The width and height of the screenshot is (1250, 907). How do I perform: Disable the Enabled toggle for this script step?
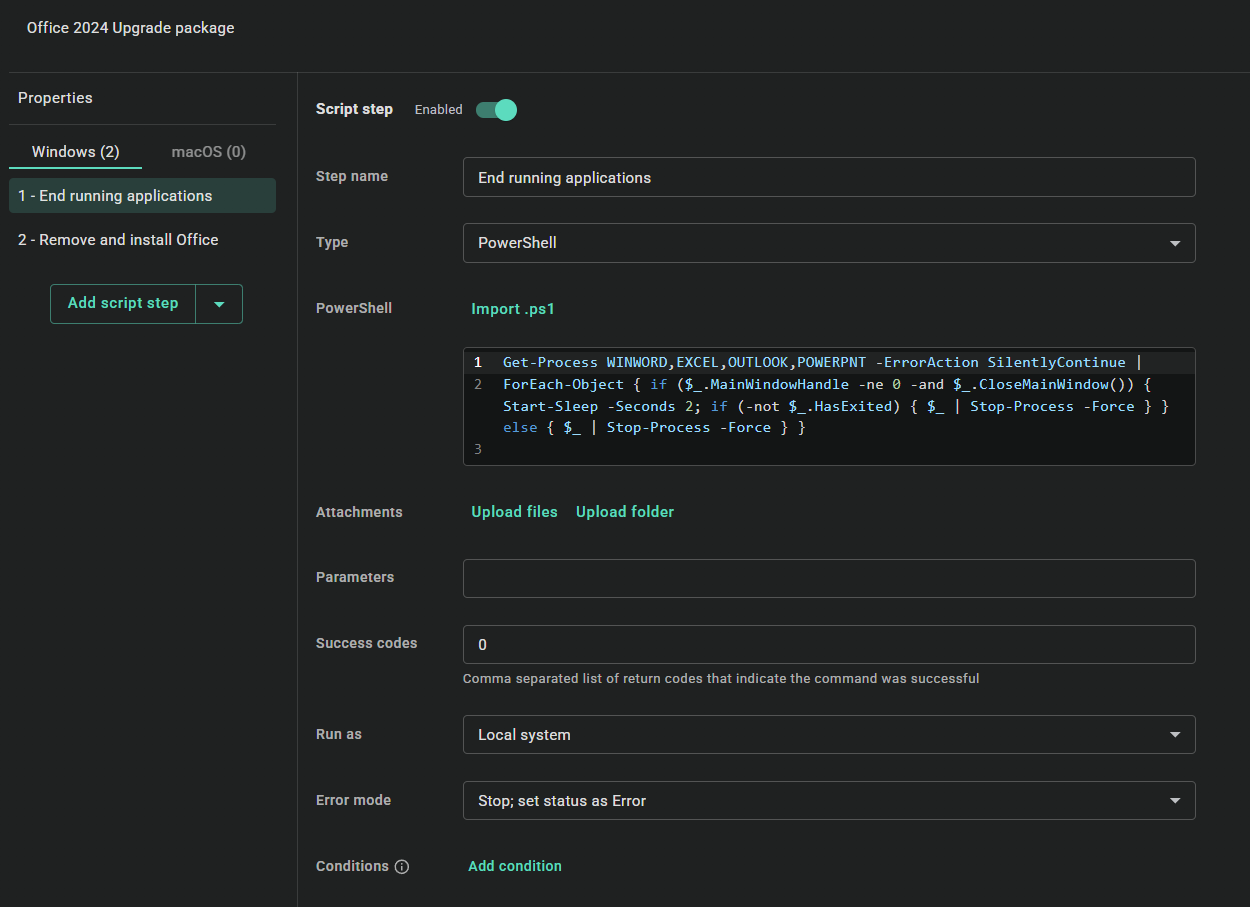(x=496, y=110)
